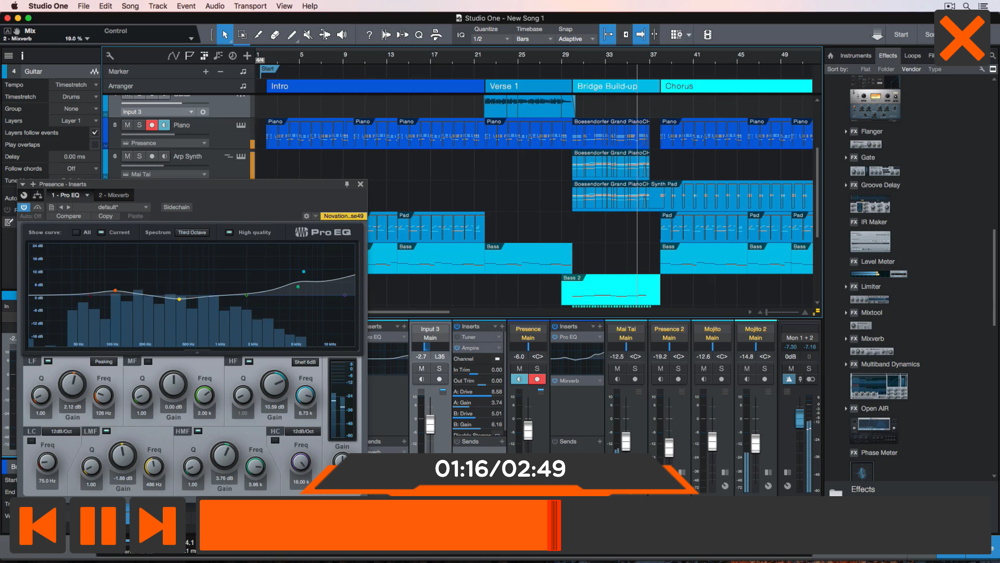The width and height of the screenshot is (1000, 563).
Task: Click the Third Octave spectrum button
Action: coord(192,233)
